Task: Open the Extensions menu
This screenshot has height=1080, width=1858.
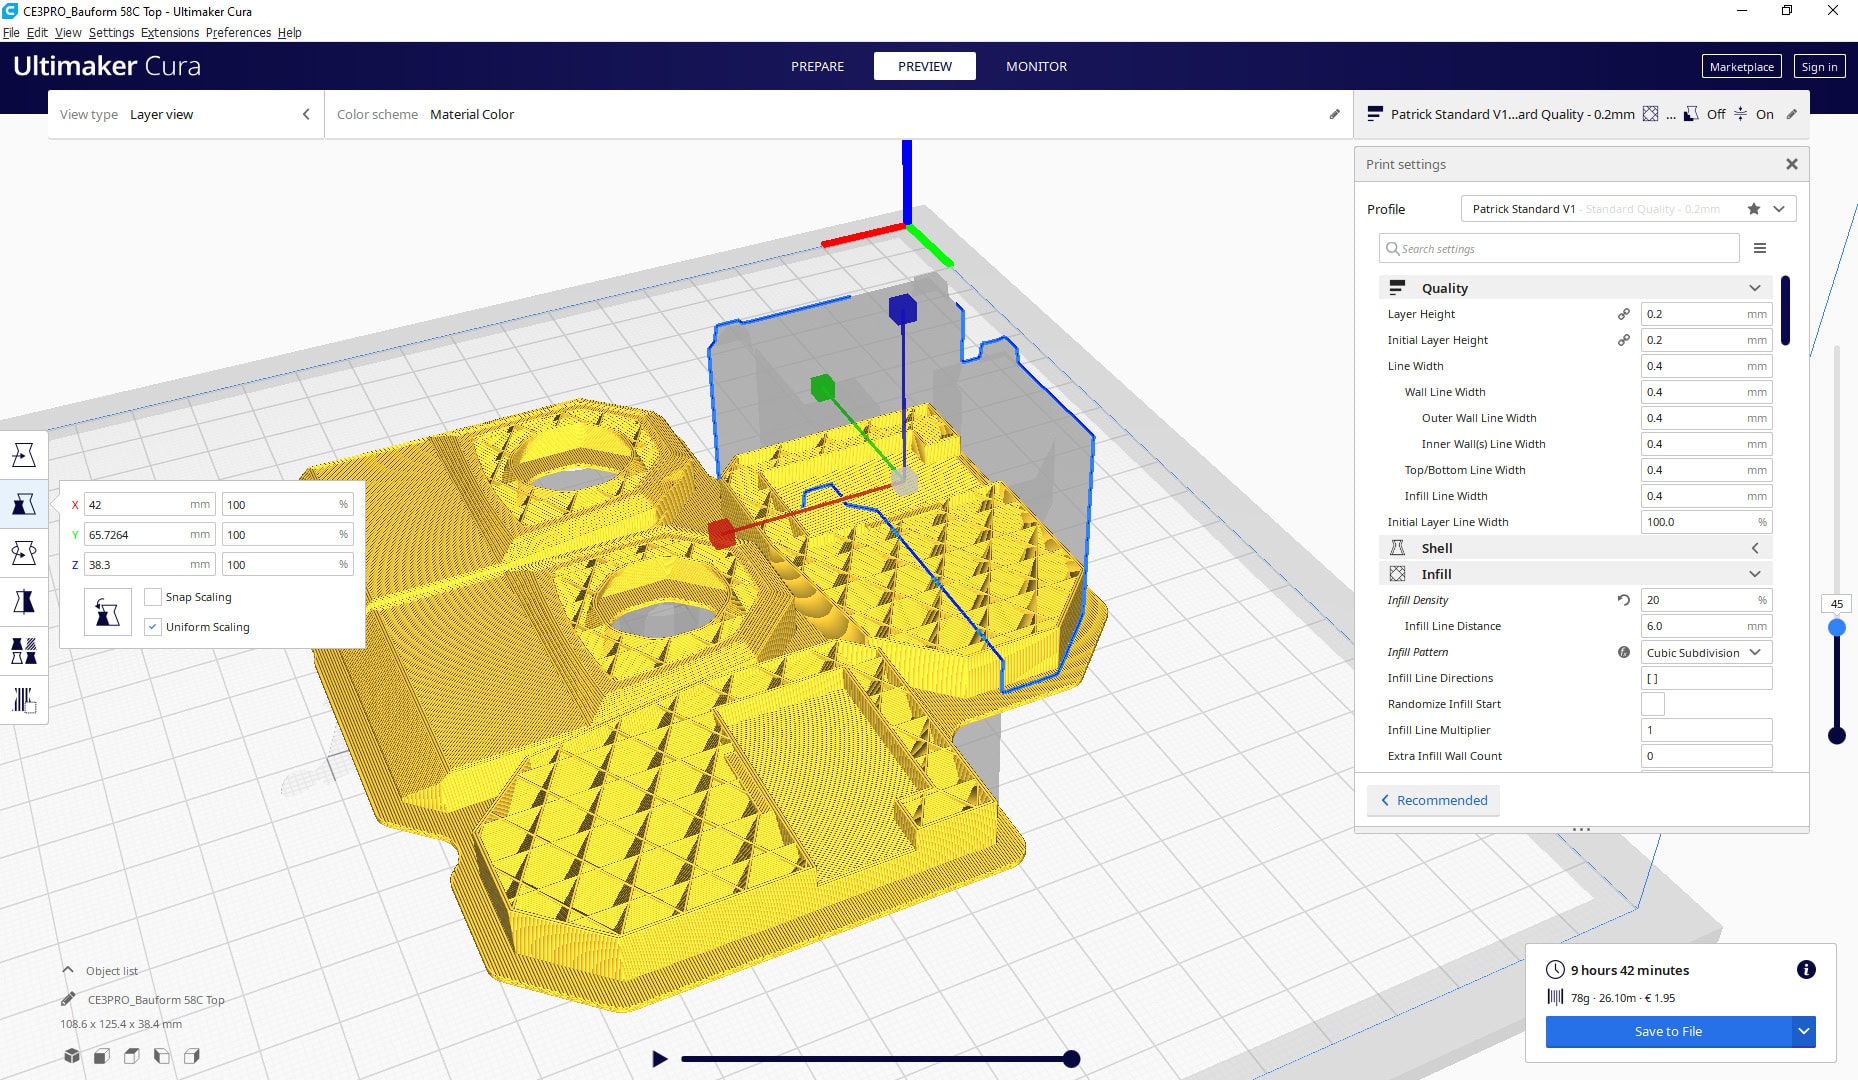Action: (x=170, y=32)
